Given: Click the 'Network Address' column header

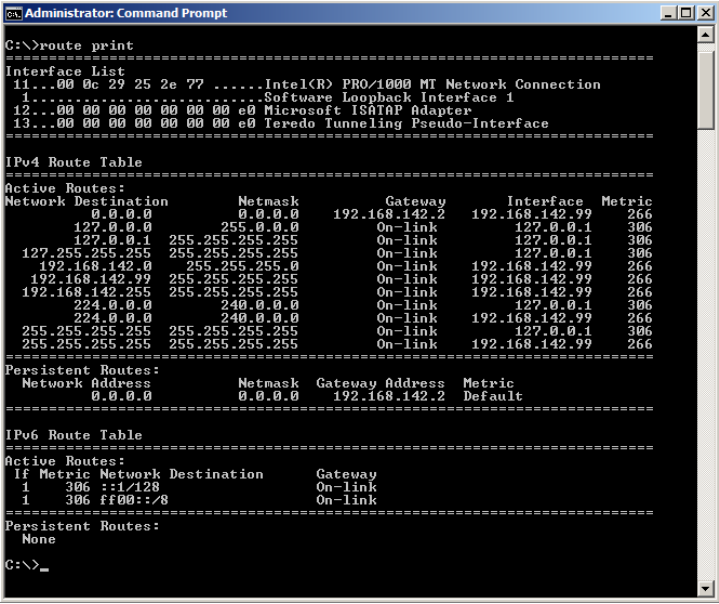Looking at the screenshot, I should (x=86, y=383).
